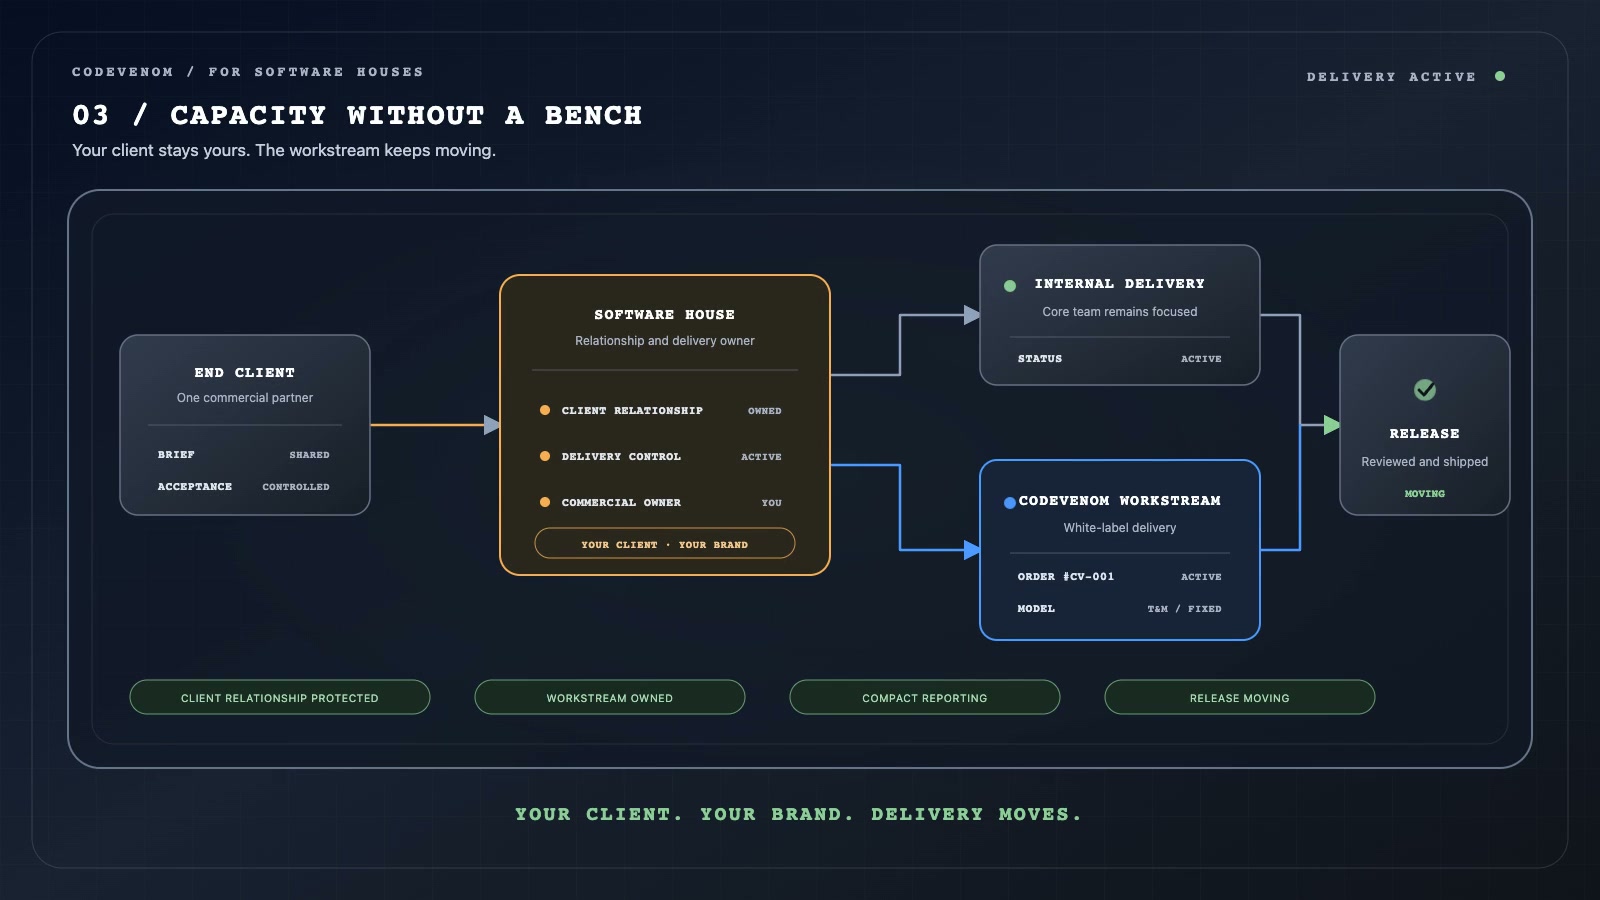The image size is (1600, 900).
Task: Click the T&M / Fixed model value
Action: (1185, 609)
